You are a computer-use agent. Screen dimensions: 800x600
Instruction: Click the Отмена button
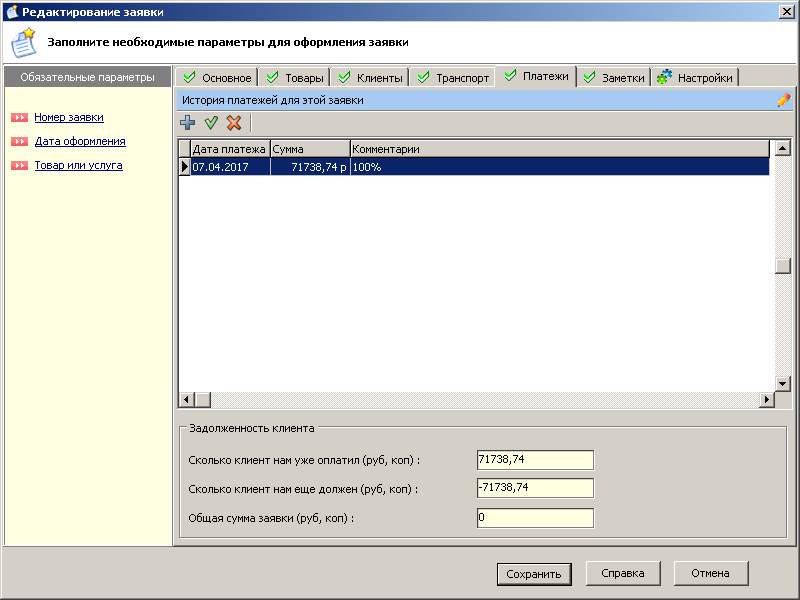711,573
